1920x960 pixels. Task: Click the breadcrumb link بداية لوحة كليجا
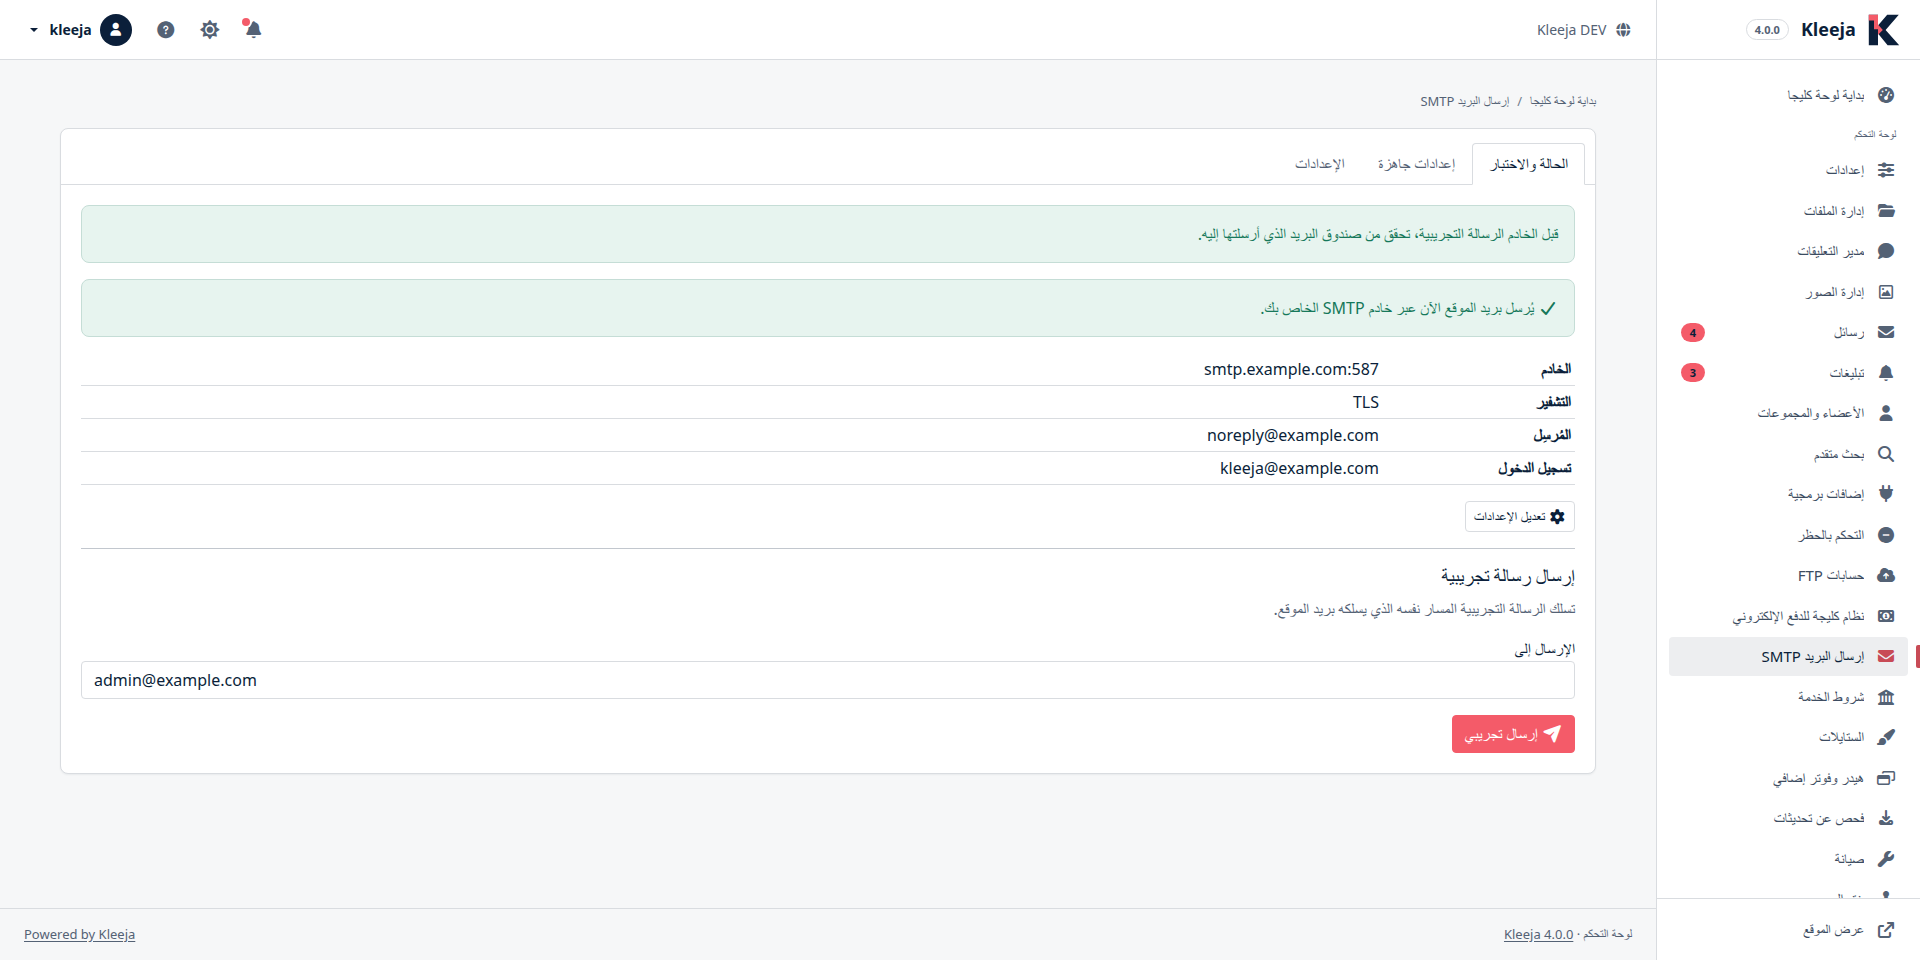coord(1563,101)
